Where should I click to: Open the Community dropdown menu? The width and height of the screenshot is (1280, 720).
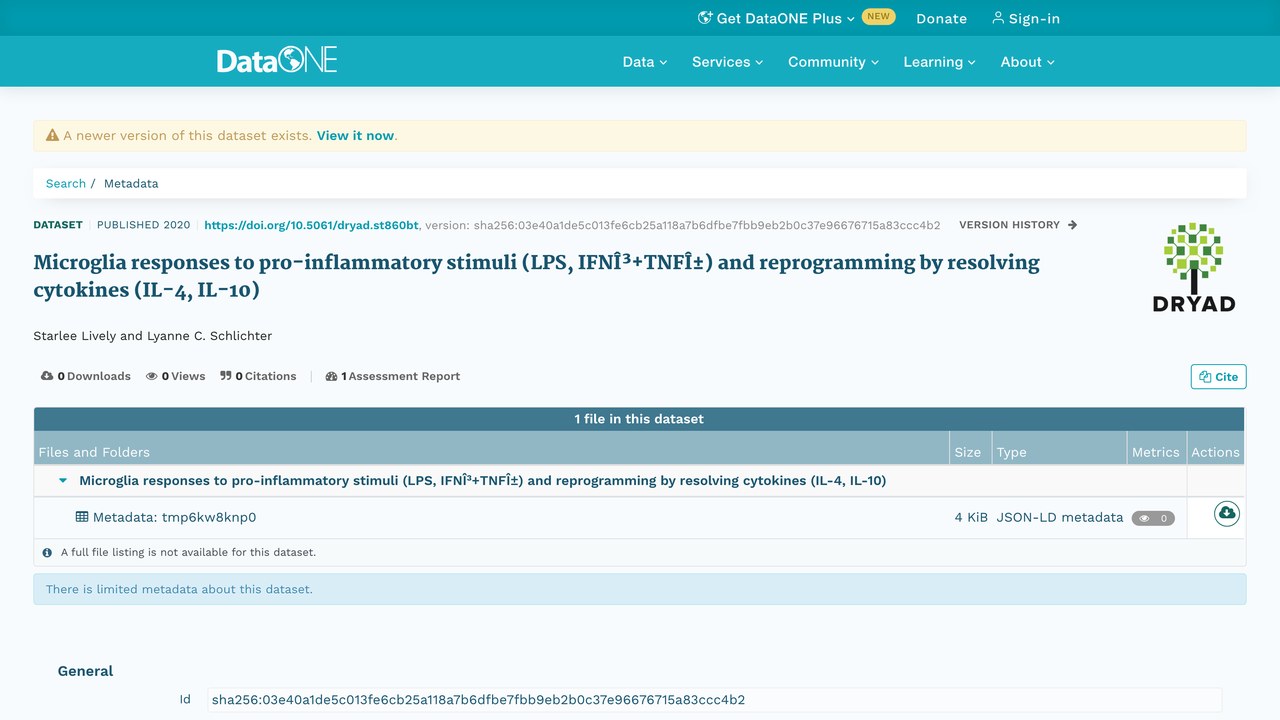[834, 62]
